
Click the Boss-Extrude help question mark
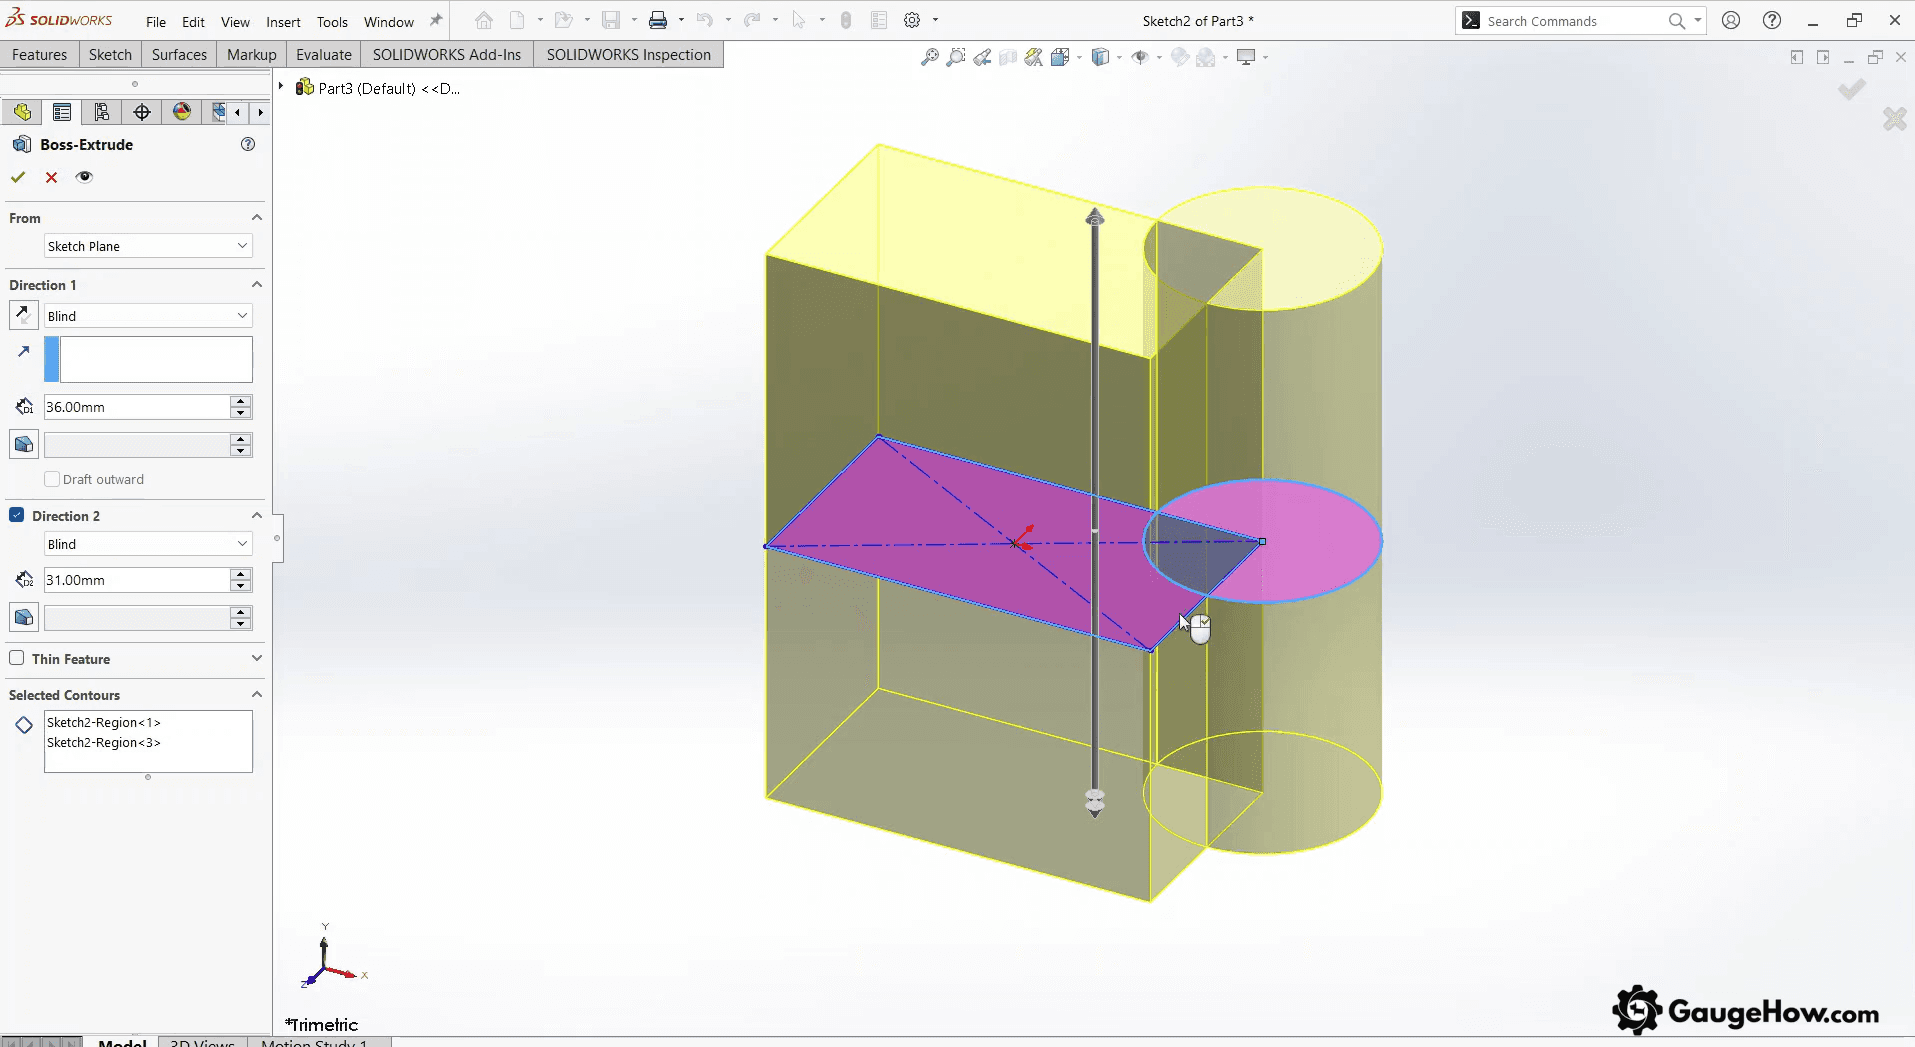pyautogui.click(x=247, y=144)
